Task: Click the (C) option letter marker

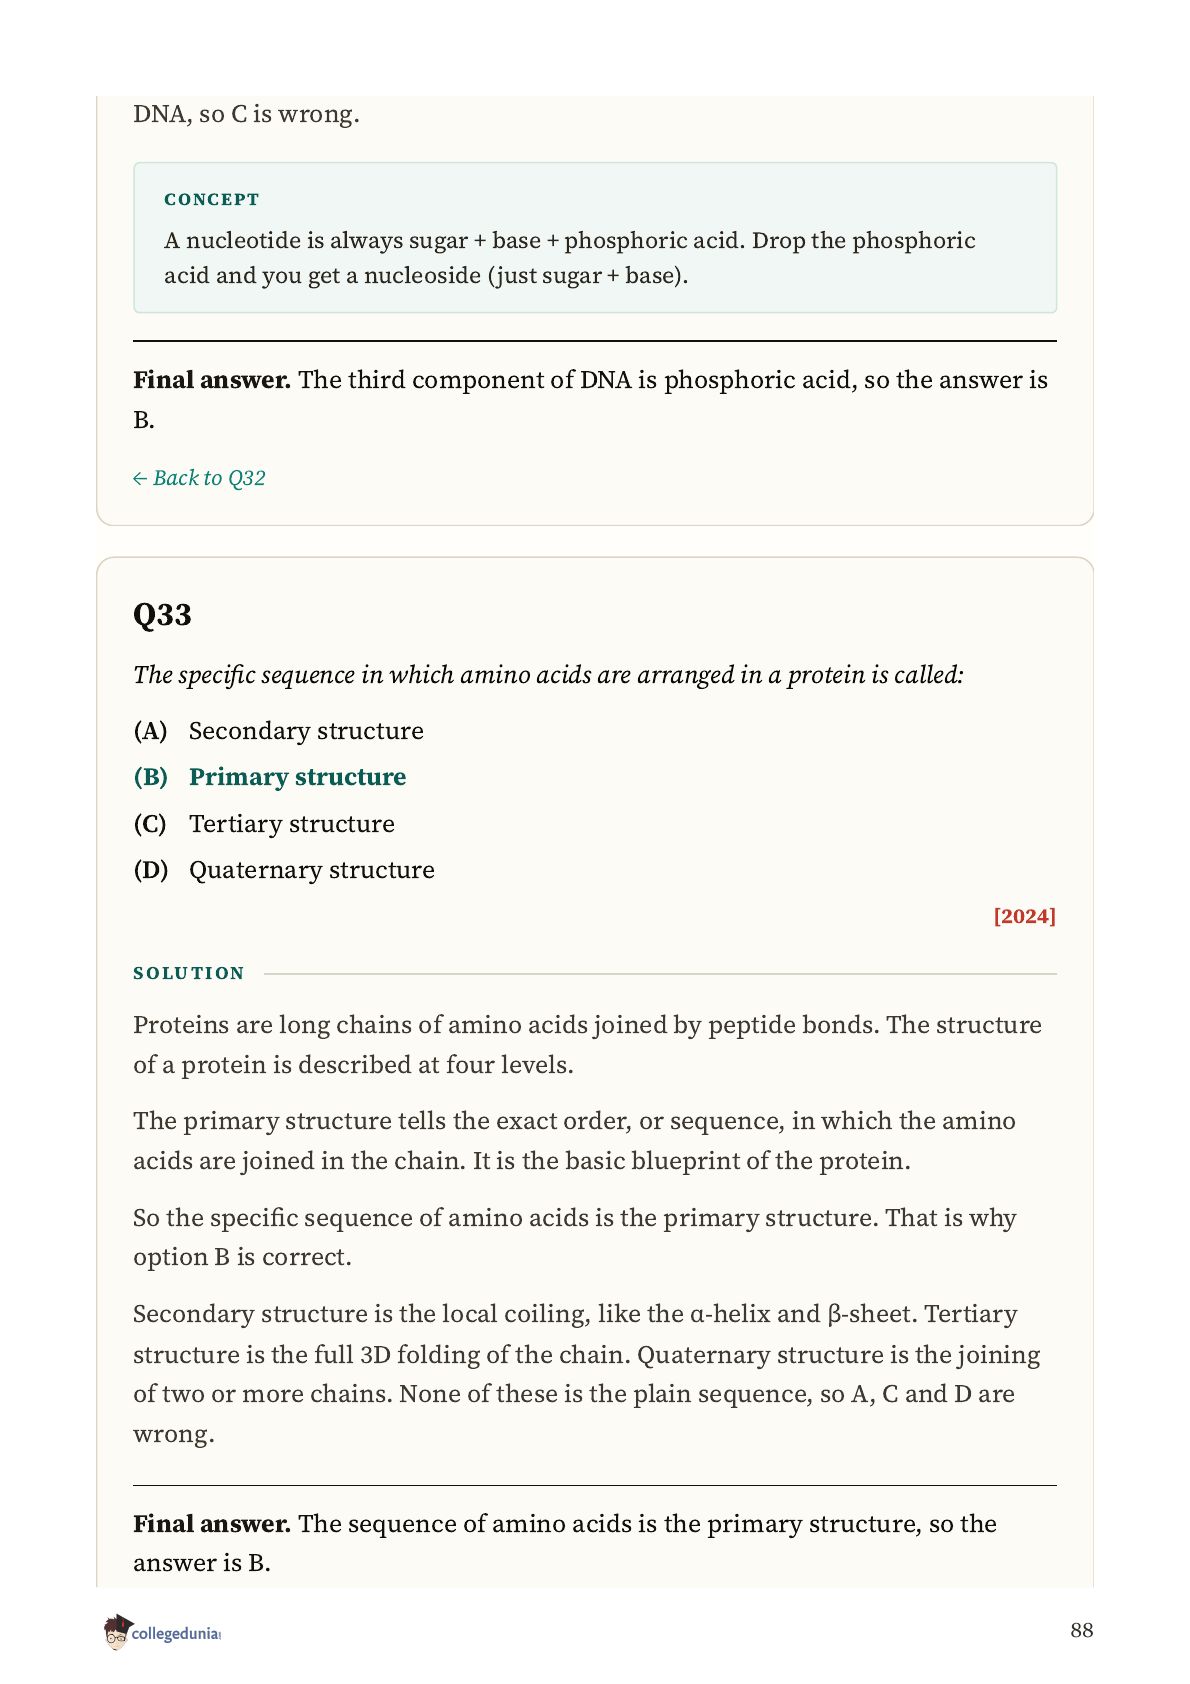Action: (150, 824)
